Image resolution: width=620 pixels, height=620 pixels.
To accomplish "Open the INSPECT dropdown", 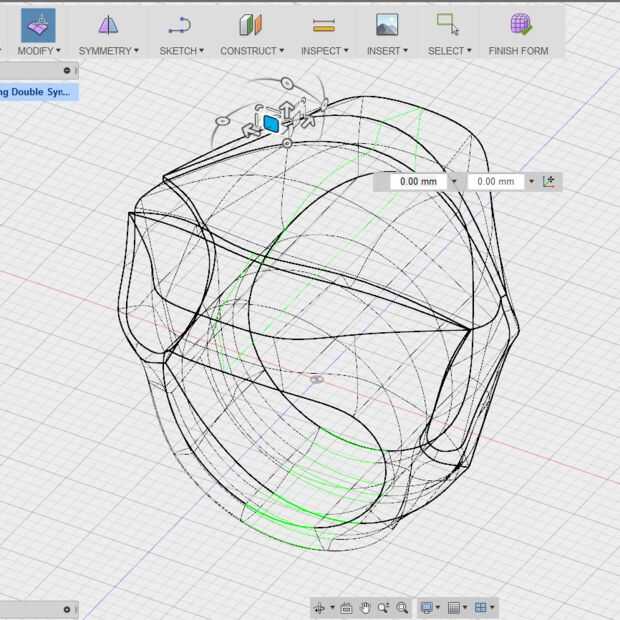I will [x=325, y=51].
